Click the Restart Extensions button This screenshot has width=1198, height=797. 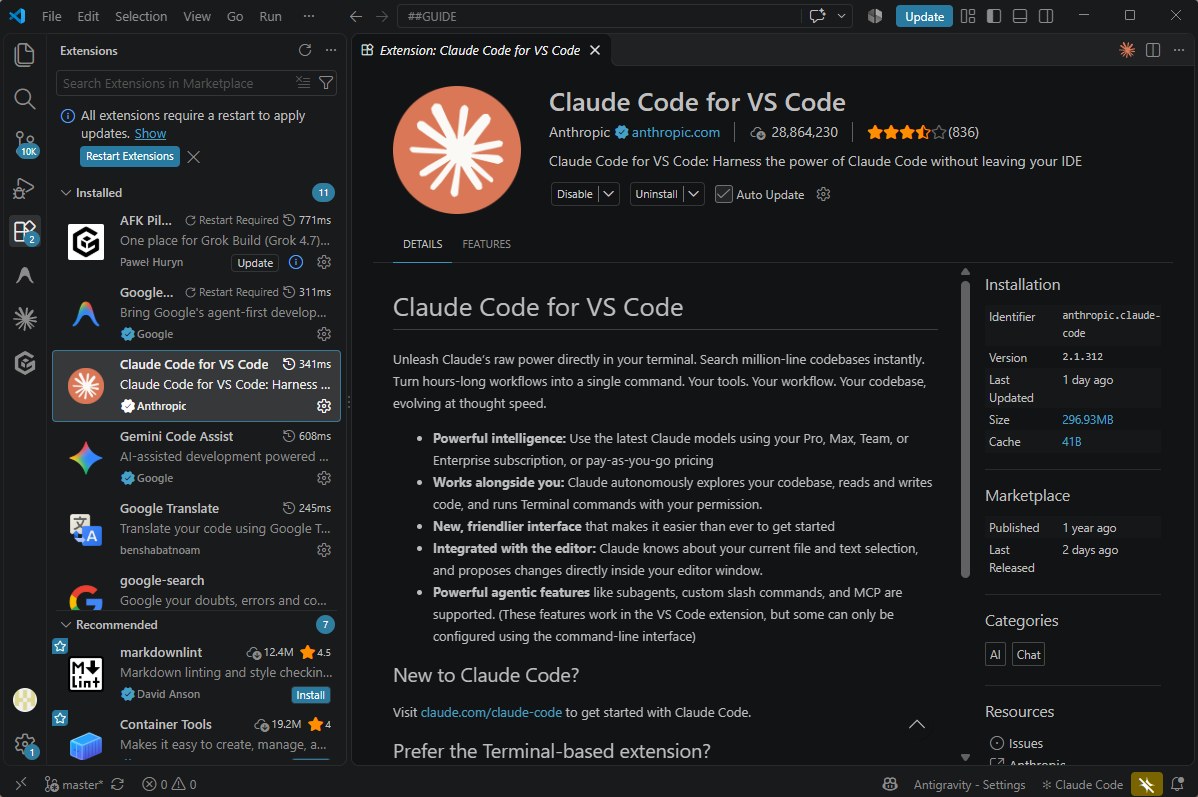tap(130, 156)
